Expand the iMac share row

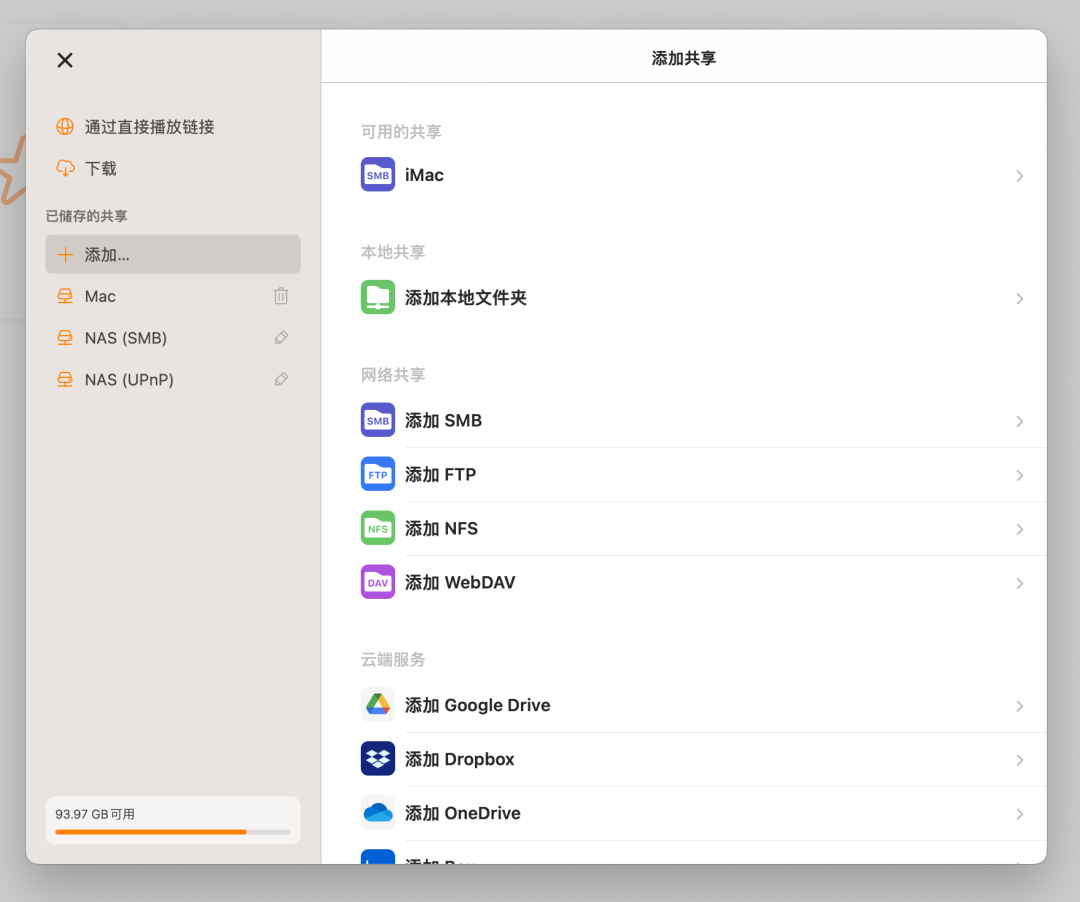pos(1019,175)
